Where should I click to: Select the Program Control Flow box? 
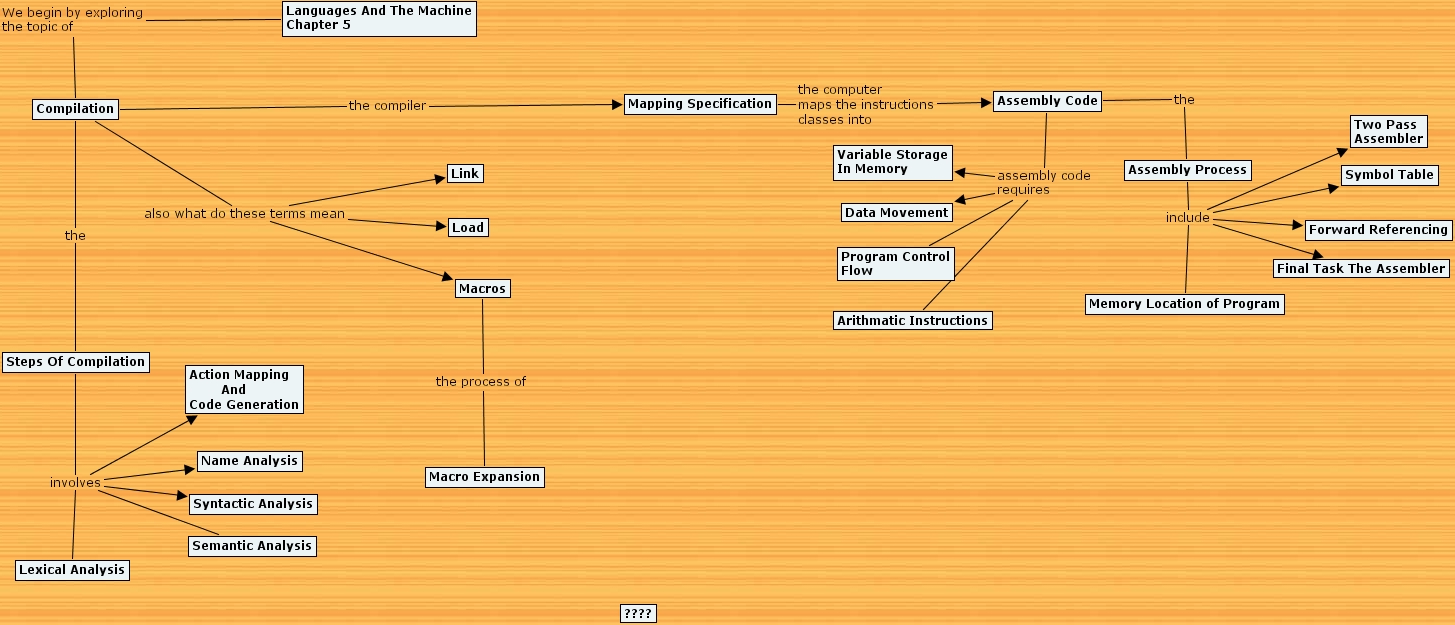pyautogui.click(x=895, y=262)
